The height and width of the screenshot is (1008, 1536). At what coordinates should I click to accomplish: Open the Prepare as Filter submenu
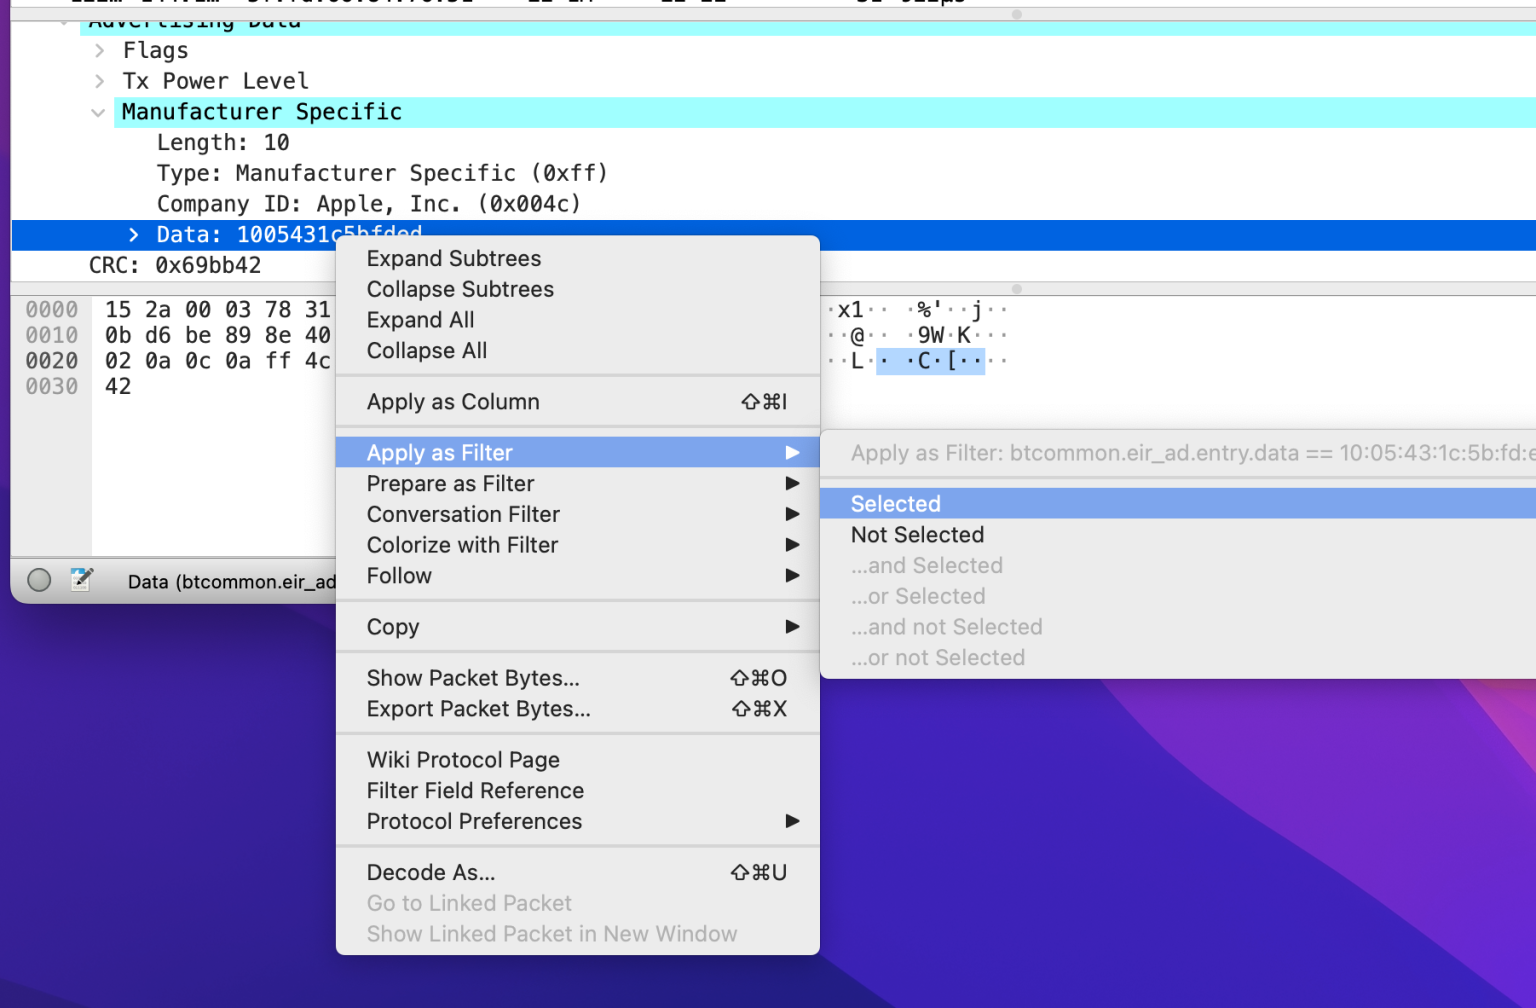(450, 483)
